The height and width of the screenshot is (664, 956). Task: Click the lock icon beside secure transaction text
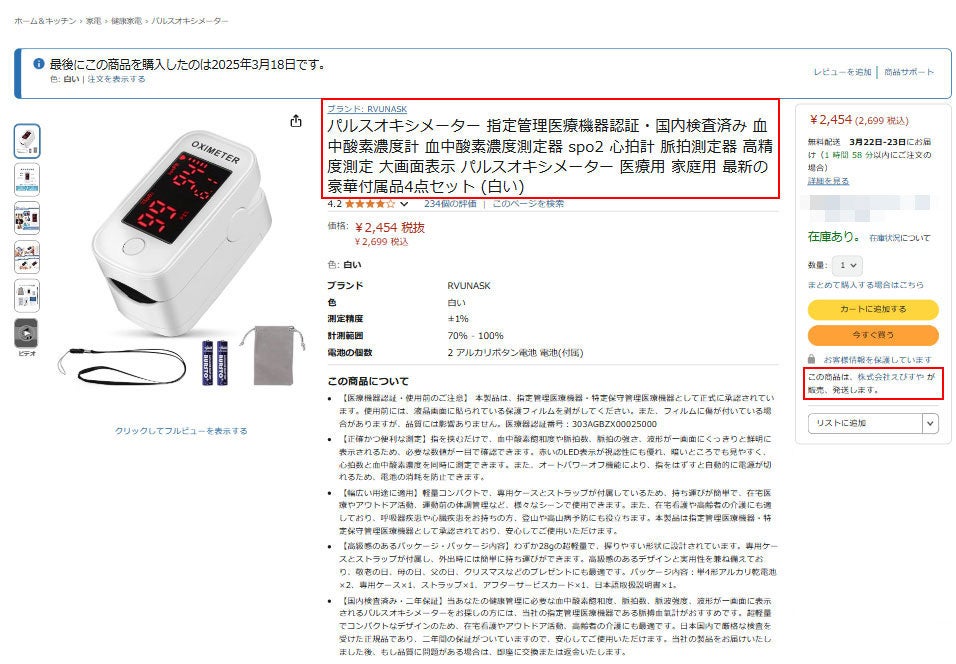(812, 359)
